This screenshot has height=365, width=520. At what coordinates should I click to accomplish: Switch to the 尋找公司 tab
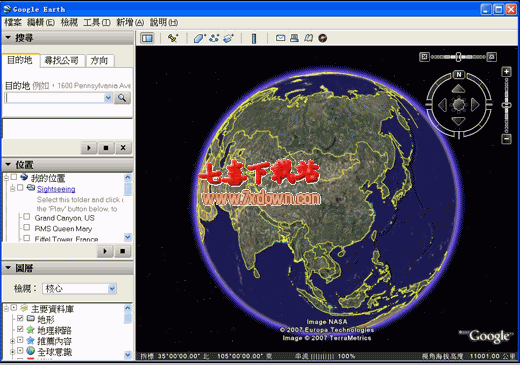tap(62, 61)
